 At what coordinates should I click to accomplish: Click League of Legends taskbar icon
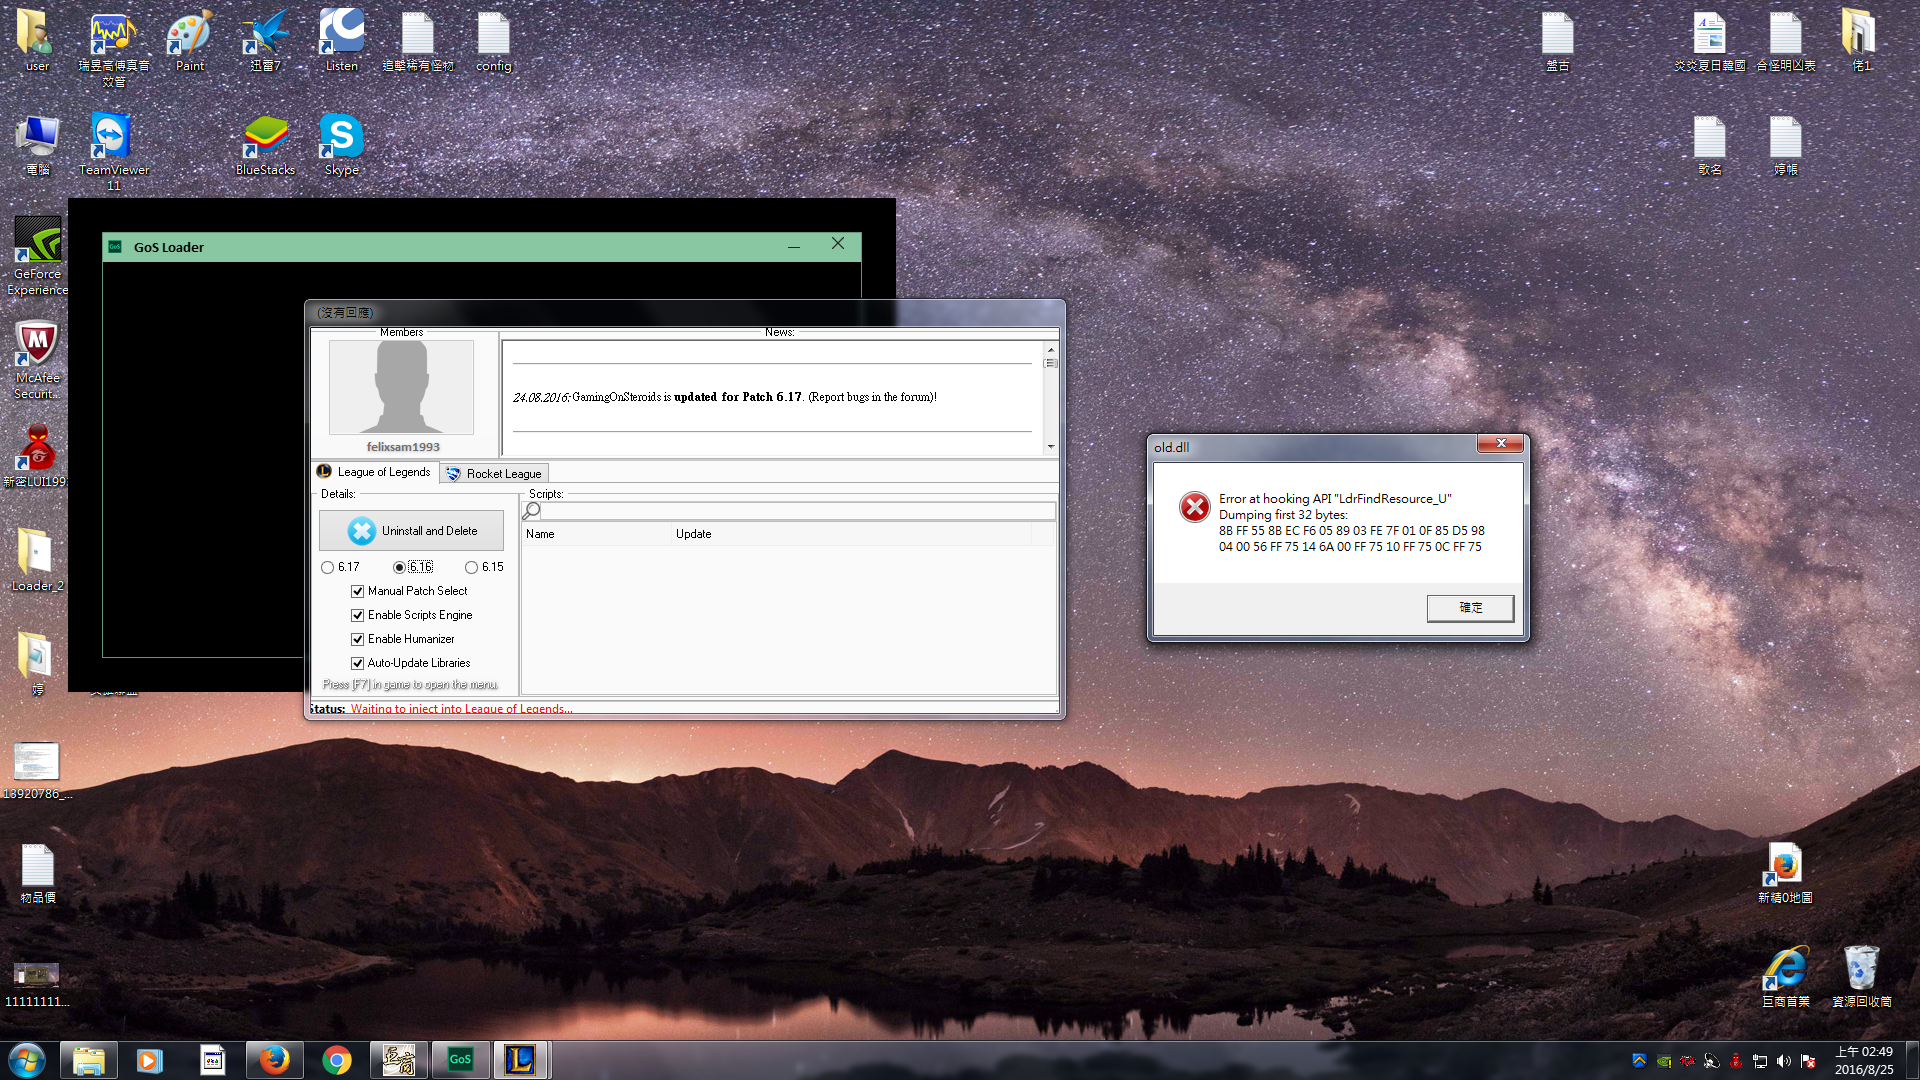tap(520, 1059)
